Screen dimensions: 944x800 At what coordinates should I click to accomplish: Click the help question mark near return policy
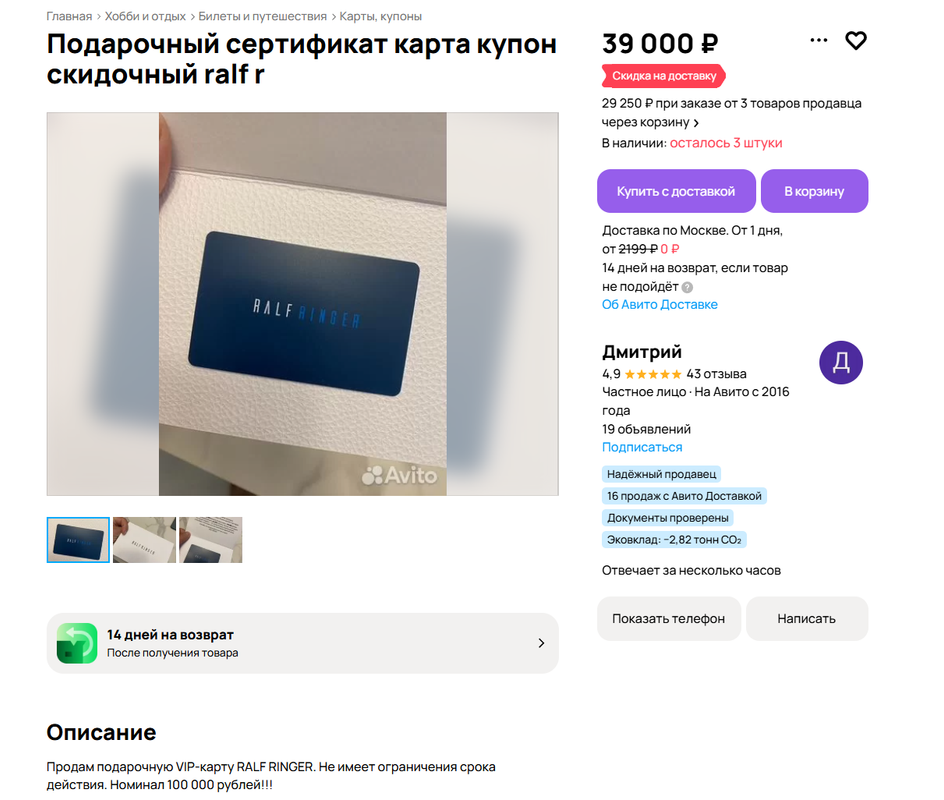(x=687, y=287)
